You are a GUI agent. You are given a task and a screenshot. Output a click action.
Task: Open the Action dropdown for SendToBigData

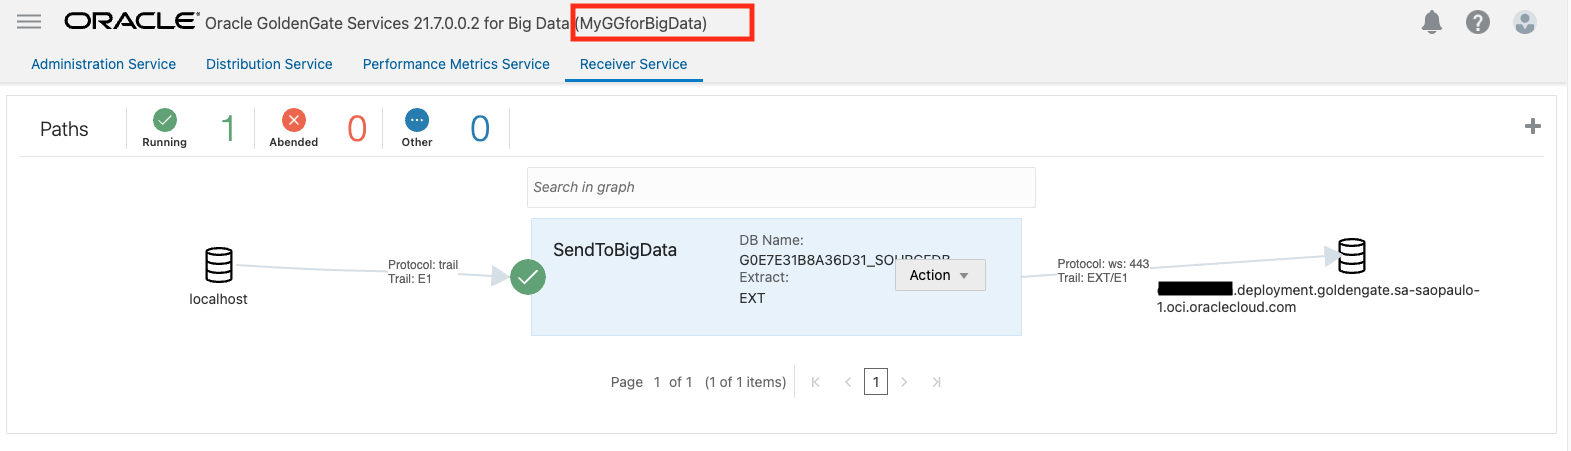[940, 275]
